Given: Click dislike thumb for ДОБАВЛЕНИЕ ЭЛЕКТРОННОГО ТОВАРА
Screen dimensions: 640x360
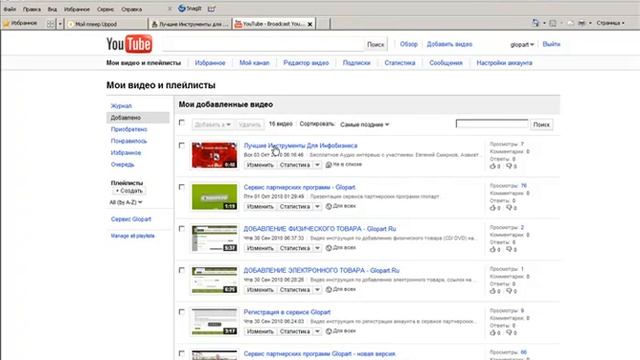Looking at the screenshot, I should [x=509, y=291].
